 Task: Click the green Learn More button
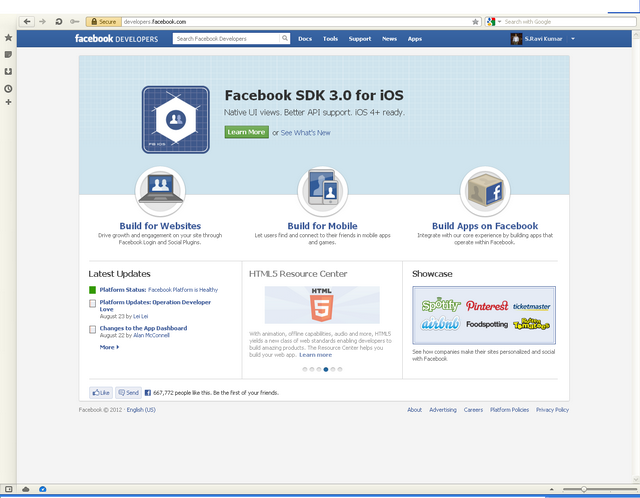pos(247,132)
